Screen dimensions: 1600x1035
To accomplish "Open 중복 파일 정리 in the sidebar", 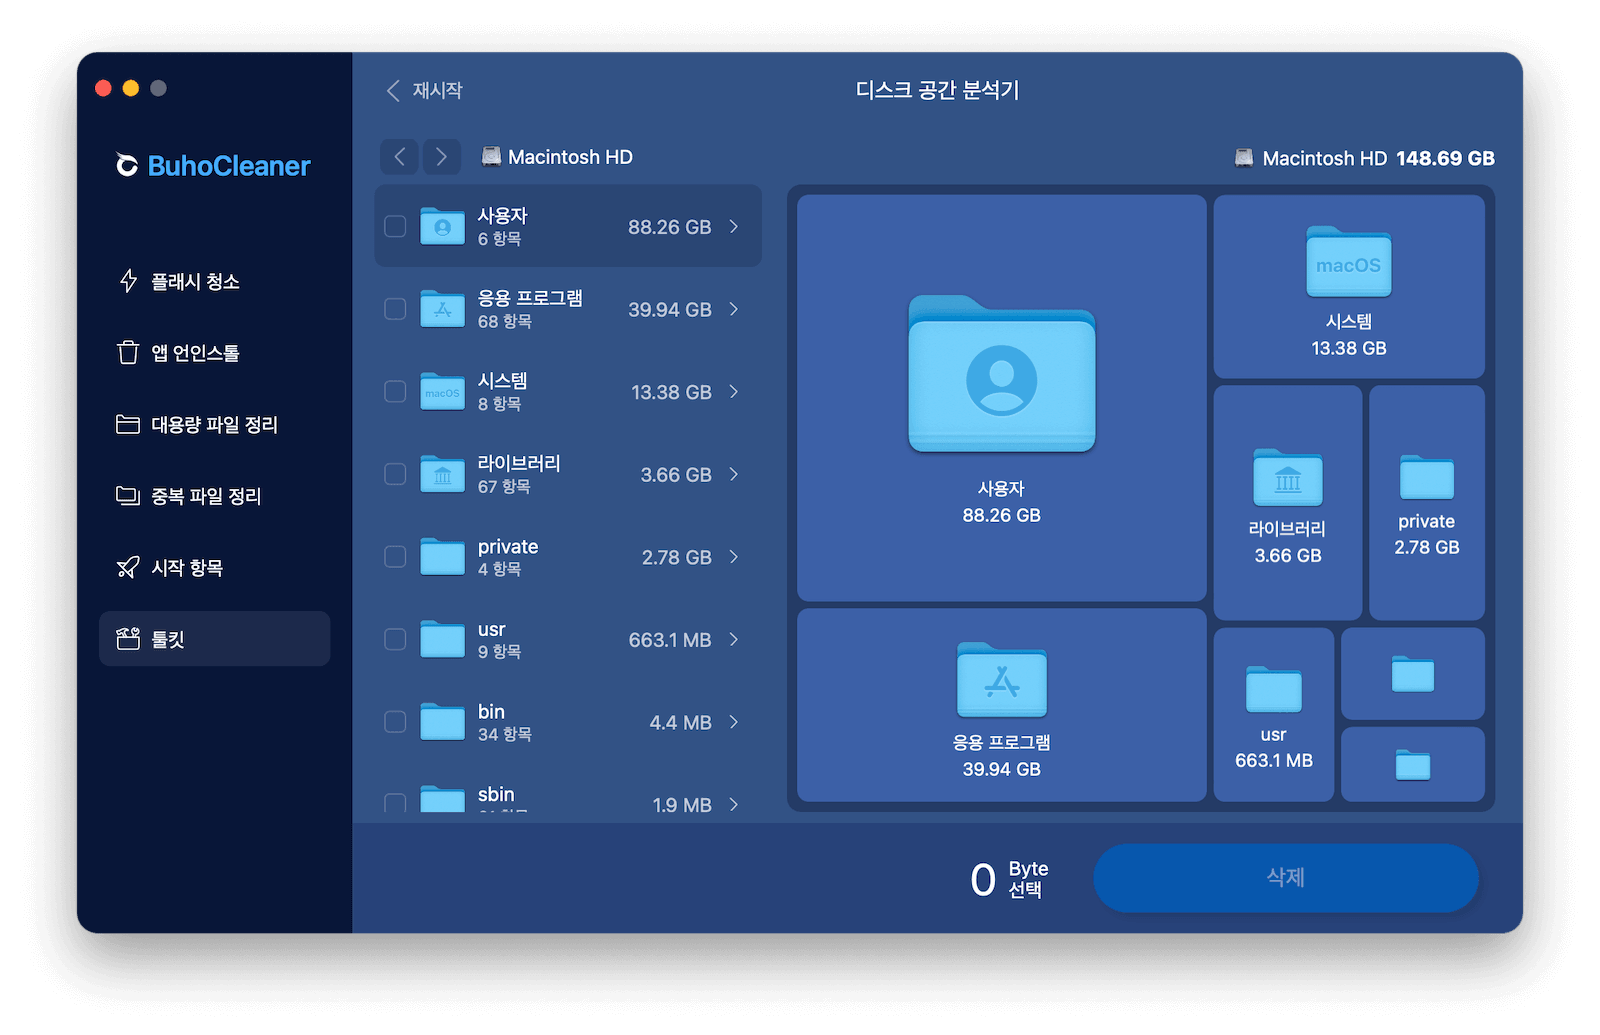I will pos(214,495).
